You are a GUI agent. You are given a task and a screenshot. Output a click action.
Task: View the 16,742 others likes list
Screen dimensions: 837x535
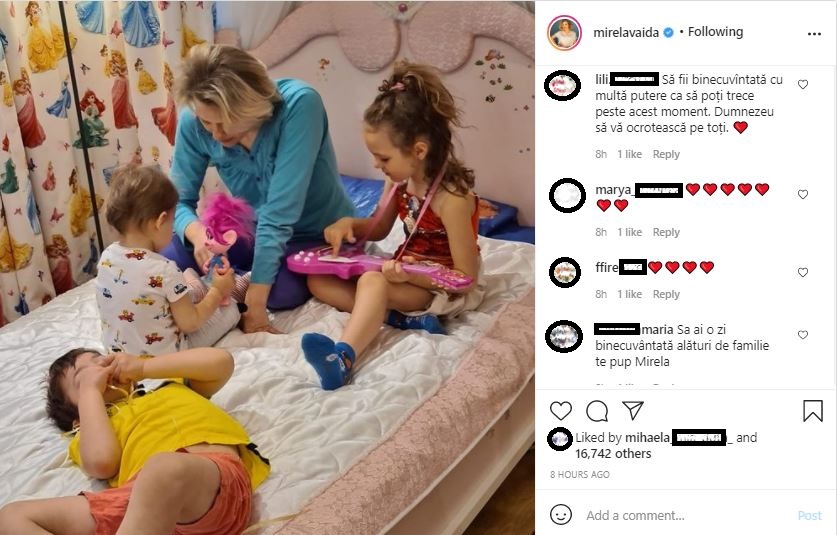pos(613,454)
